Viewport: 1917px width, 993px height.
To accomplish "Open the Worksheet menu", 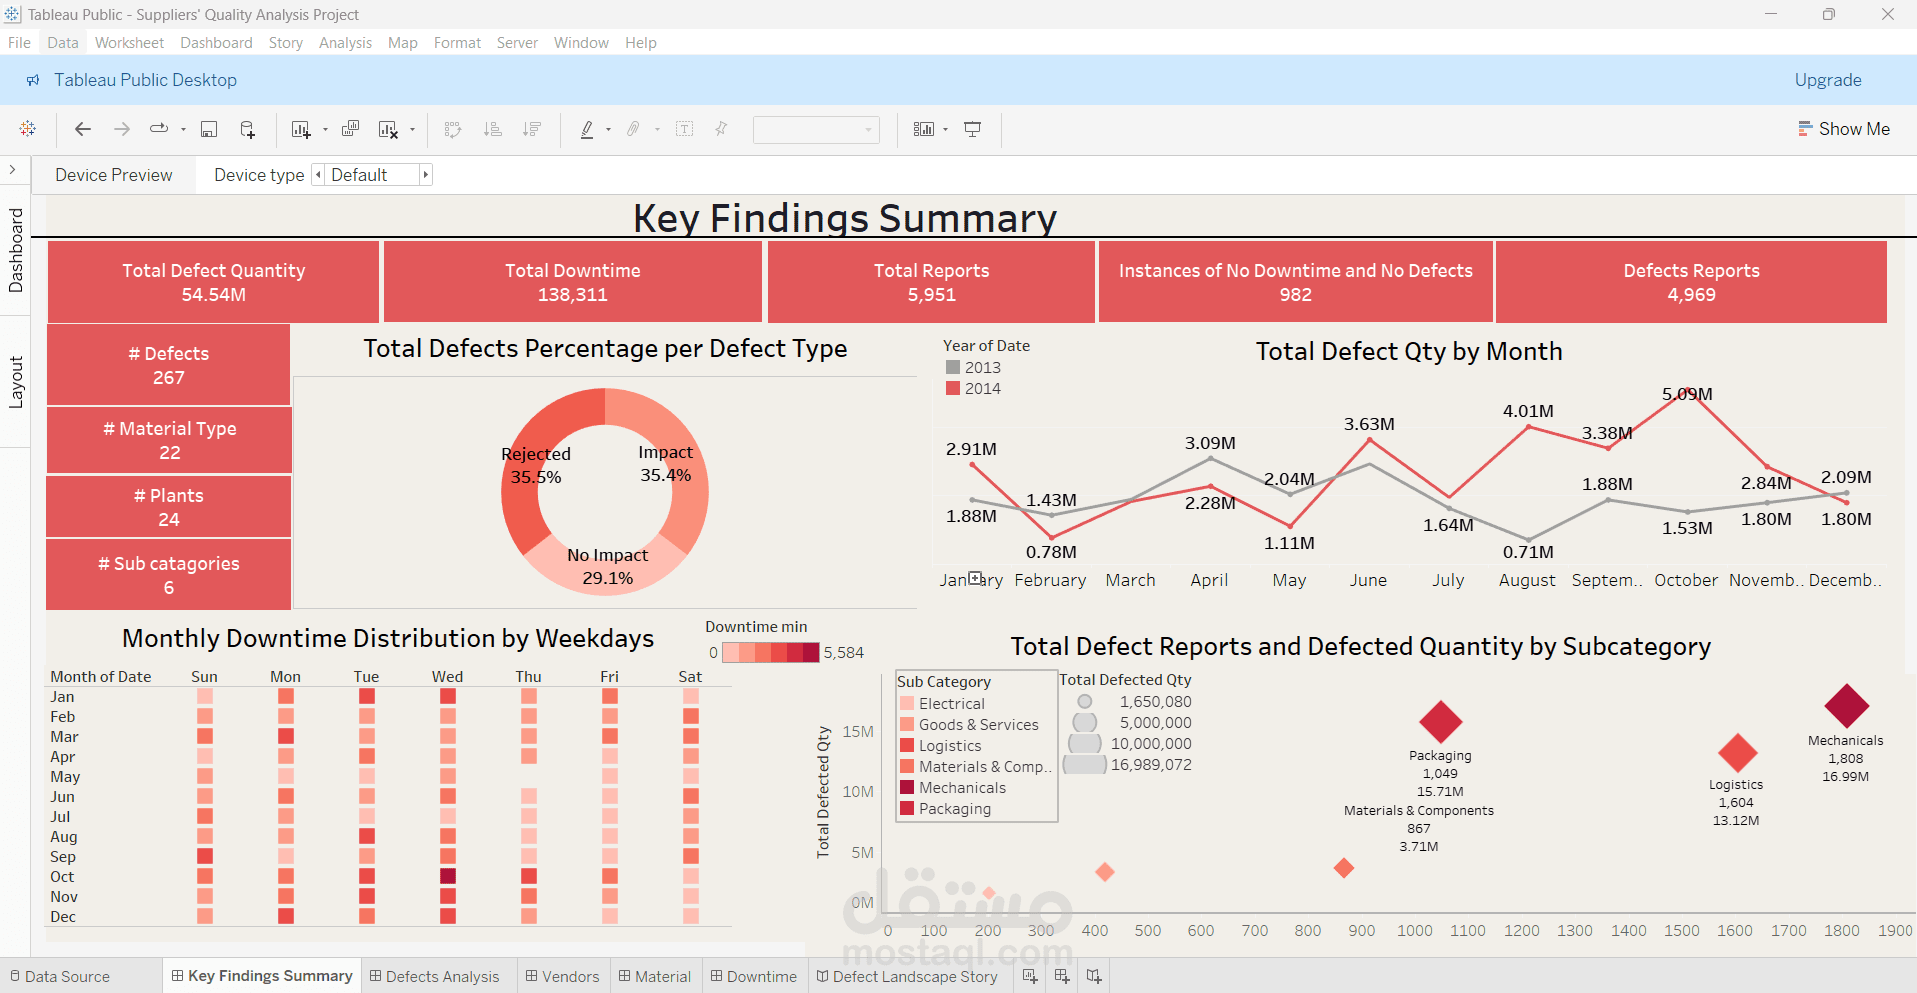I will [129, 43].
